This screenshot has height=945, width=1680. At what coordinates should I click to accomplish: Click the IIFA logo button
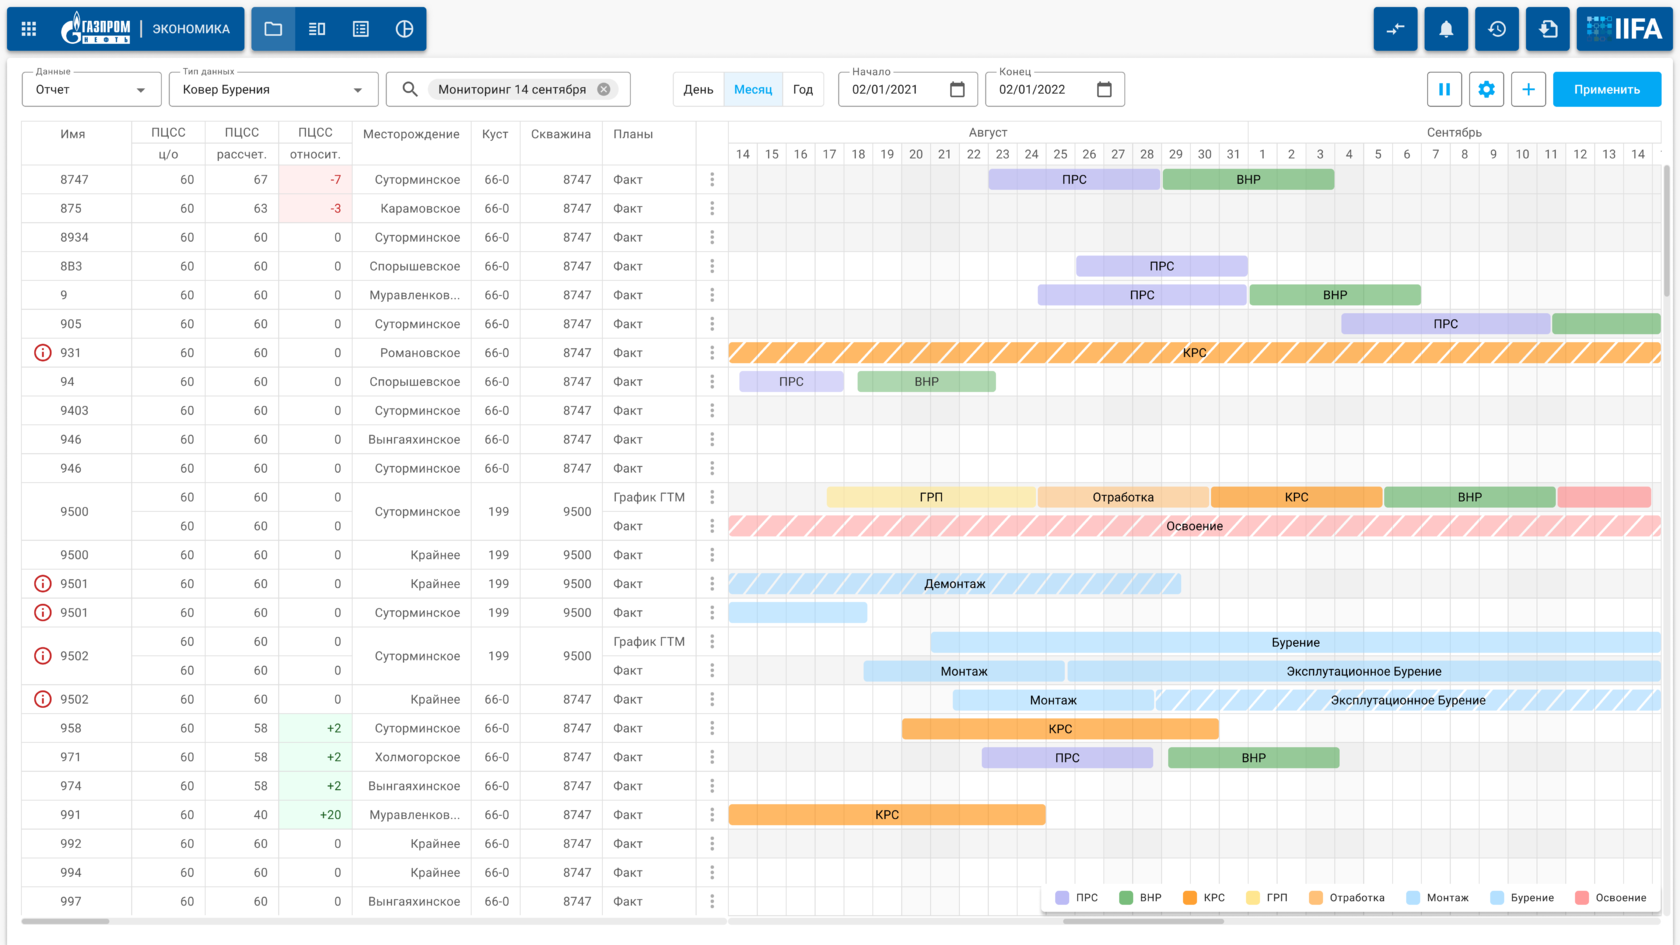coord(1625,29)
